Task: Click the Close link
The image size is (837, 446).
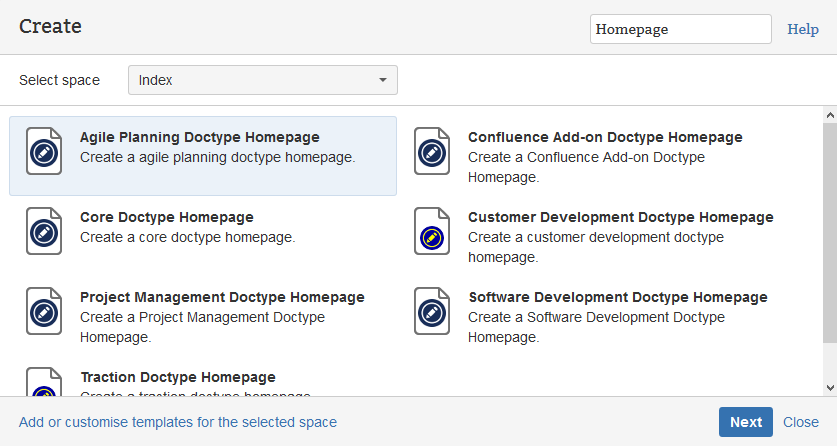Action: pyautogui.click(x=800, y=422)
